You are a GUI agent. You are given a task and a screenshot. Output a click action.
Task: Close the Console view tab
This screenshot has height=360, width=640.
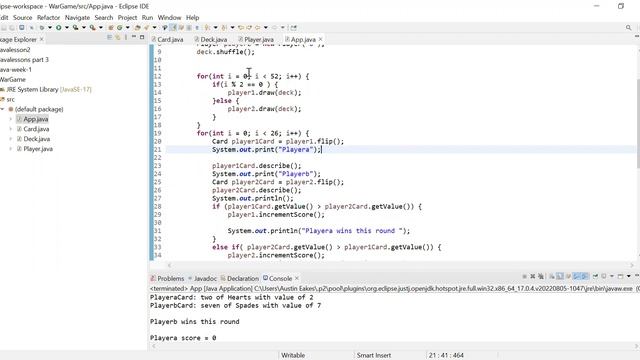pyautogui.click(x=297, y=278)
